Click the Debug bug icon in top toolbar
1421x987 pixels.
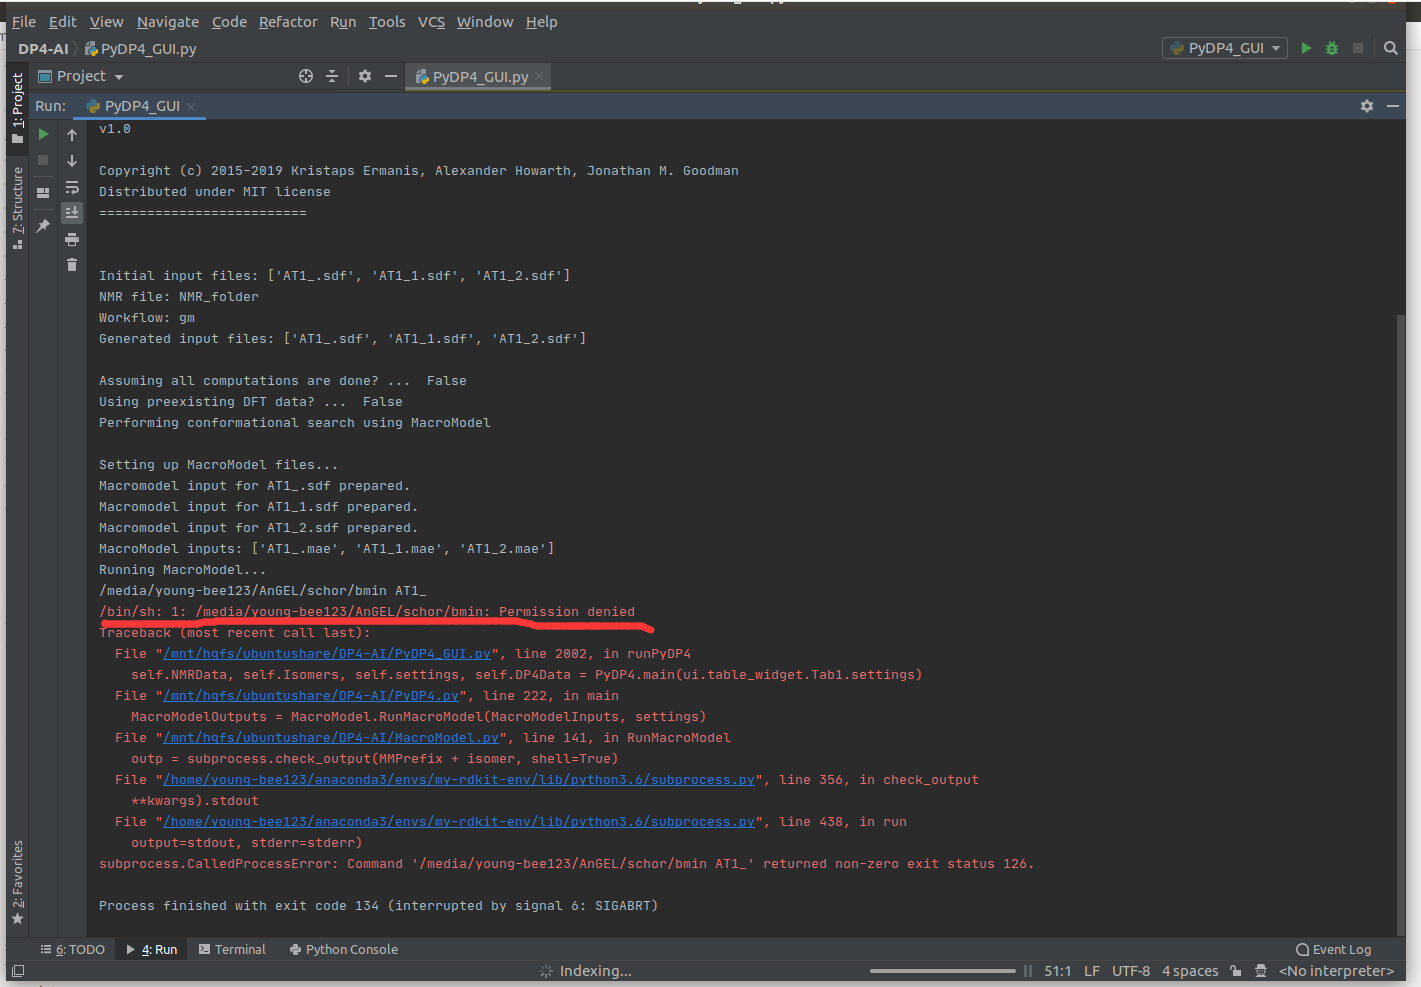click(1331, 48)
